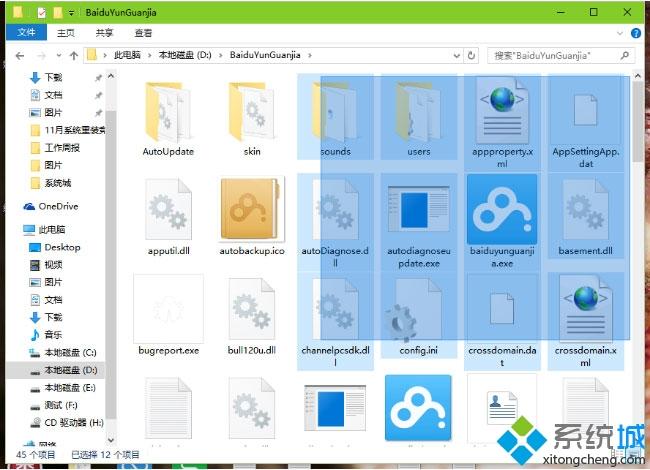Click the file list scroll up arrow
This screenshot has height=470, width=650.
[638, 76]
